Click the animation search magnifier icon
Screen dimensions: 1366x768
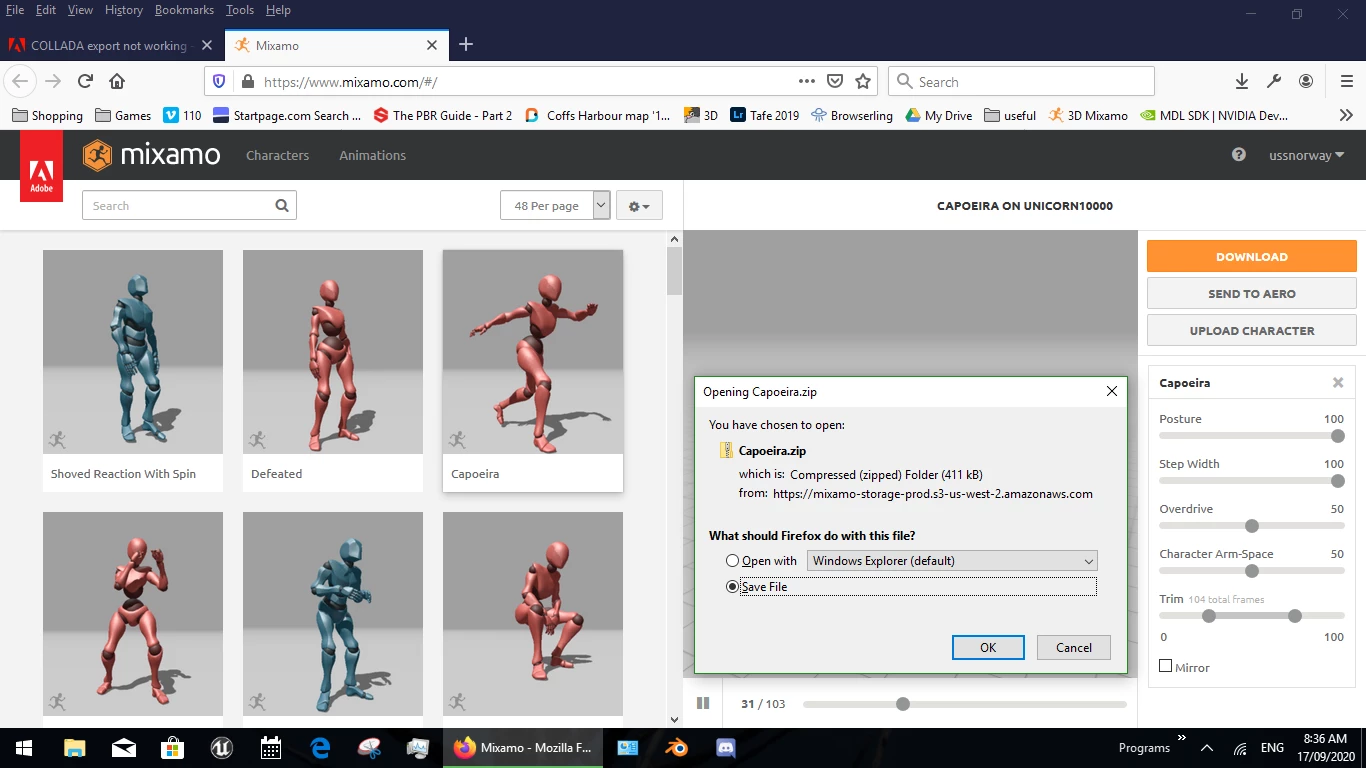coord(282,205)
